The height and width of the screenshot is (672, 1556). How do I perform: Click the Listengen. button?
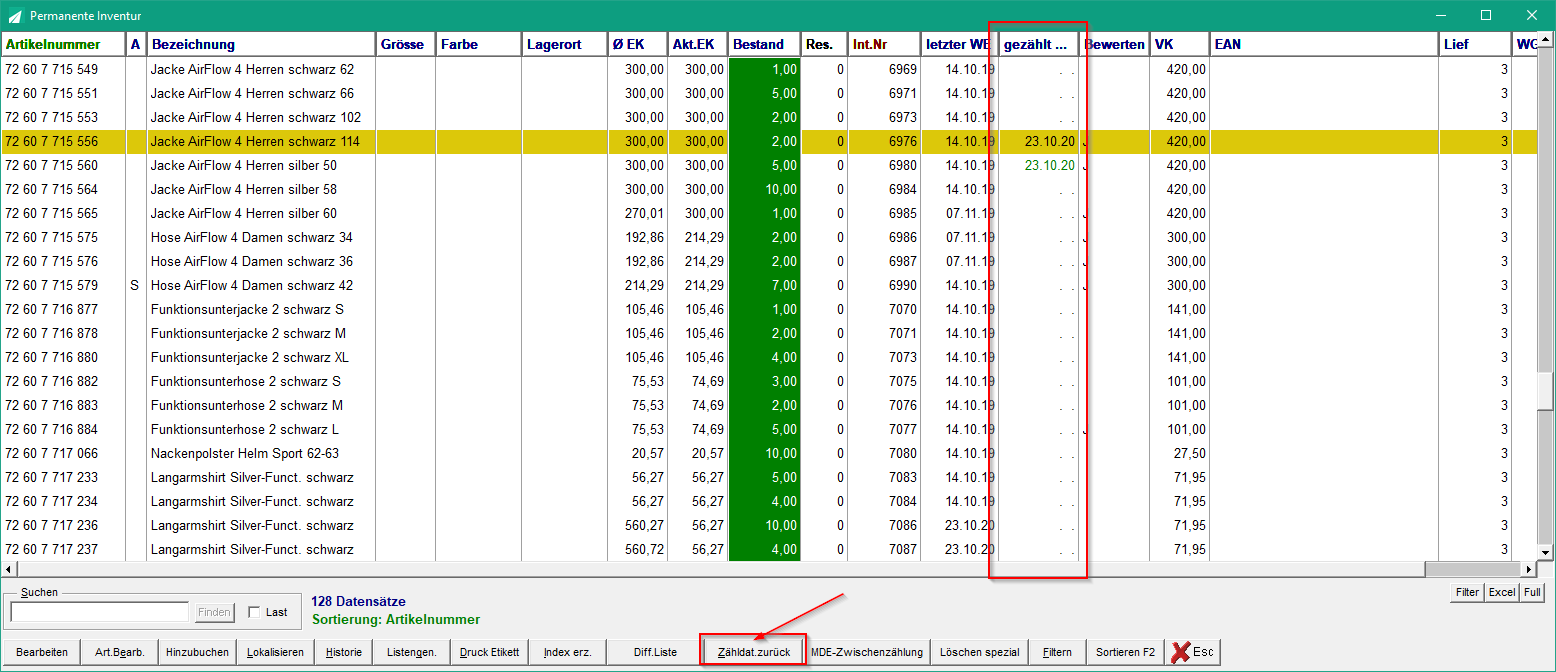(x=412, y=652)
